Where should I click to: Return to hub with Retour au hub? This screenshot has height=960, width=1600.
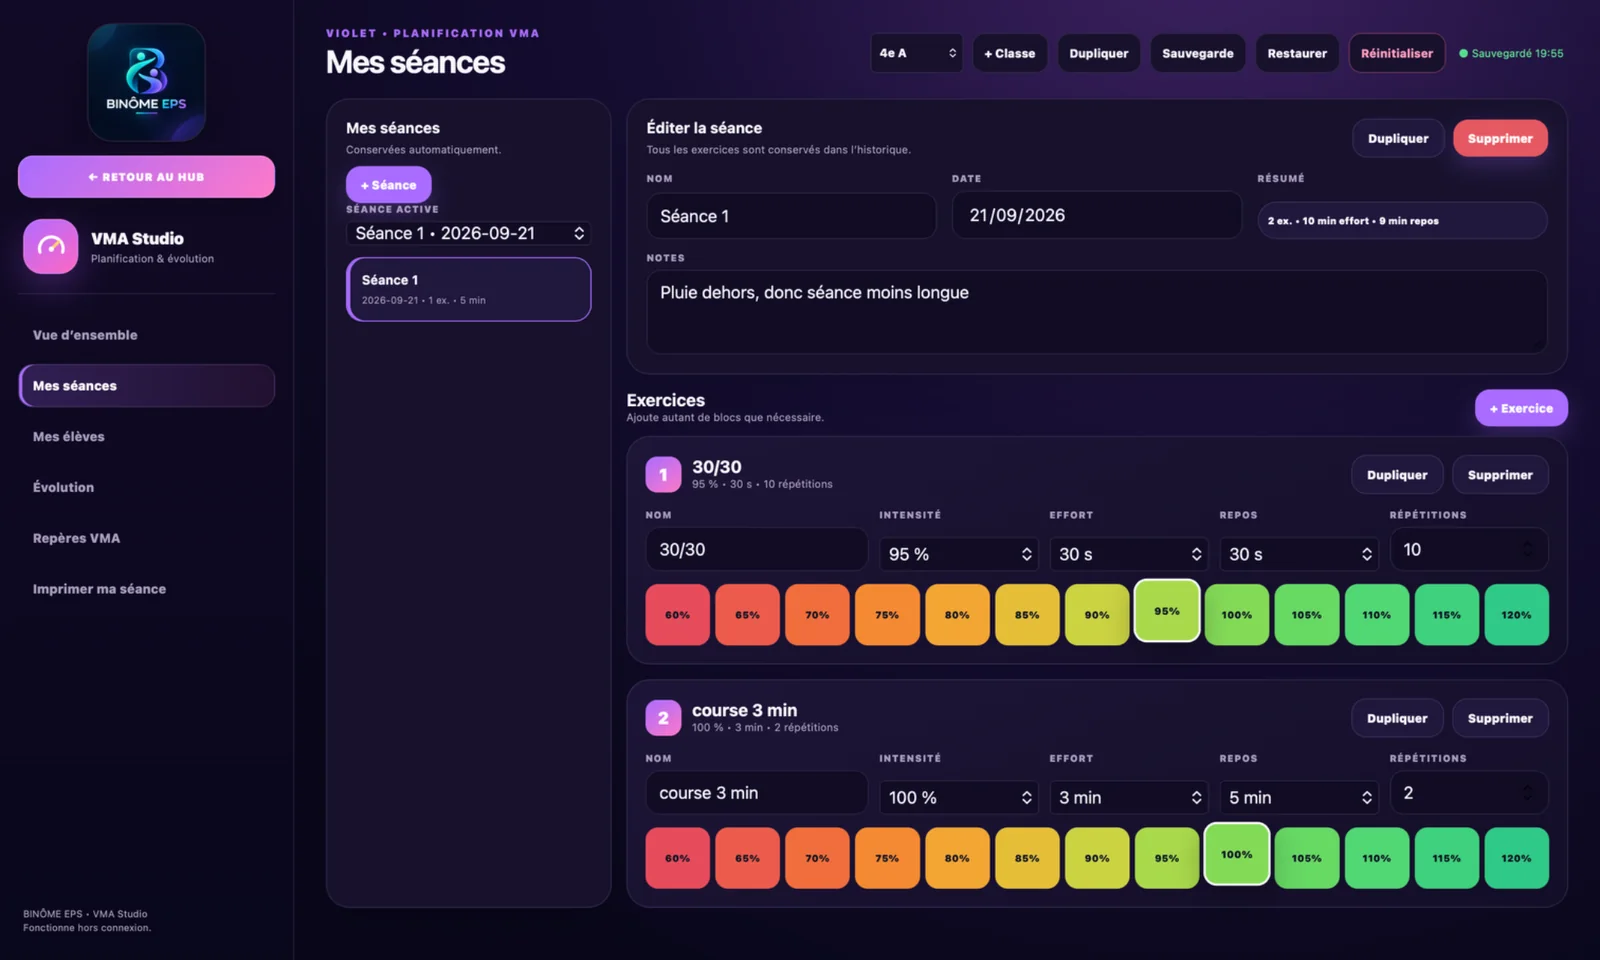(x=146, y=177)
